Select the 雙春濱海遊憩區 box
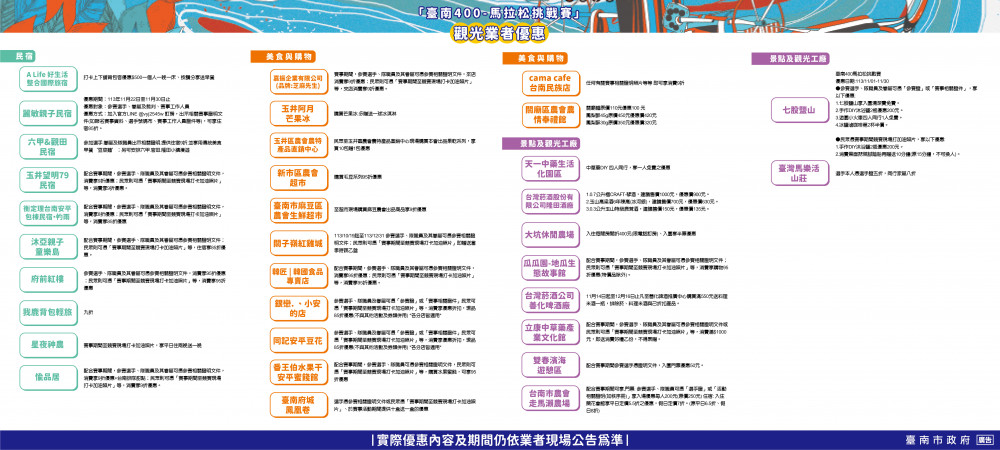The height and width of the screenshot is (450, 1000). point(550,365)
